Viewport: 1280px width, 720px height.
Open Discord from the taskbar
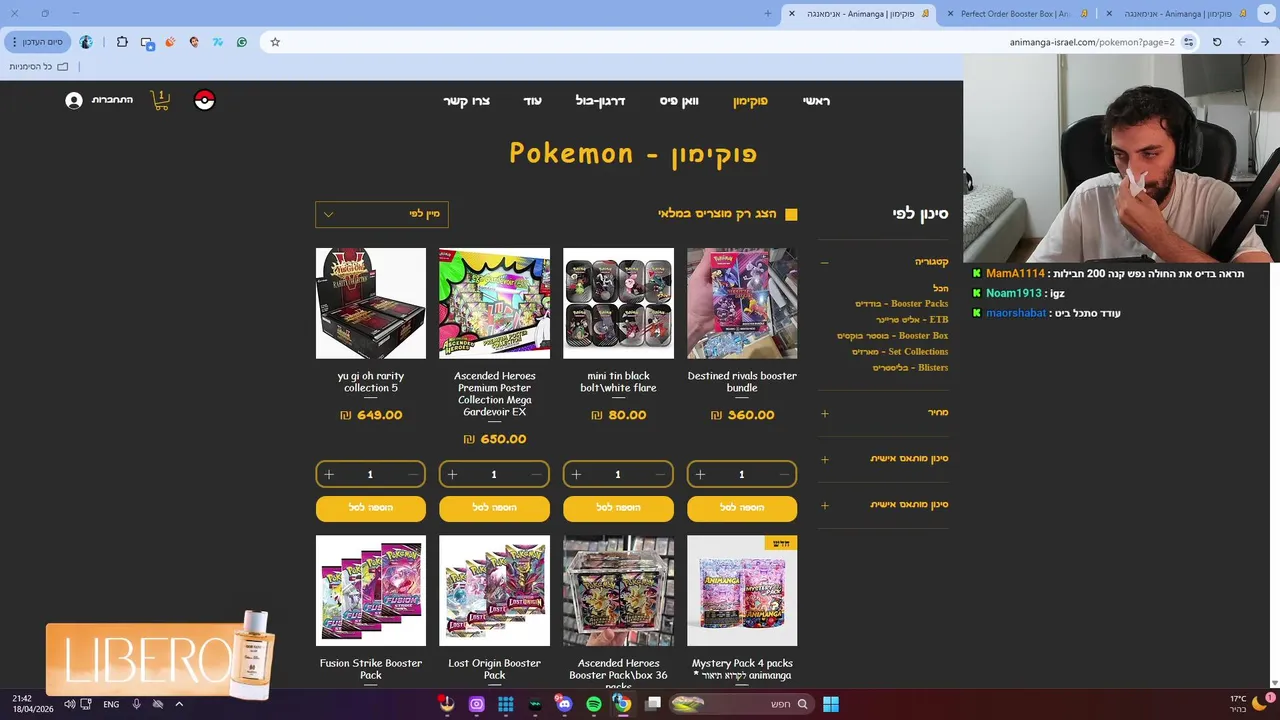(x=565, y=704)
